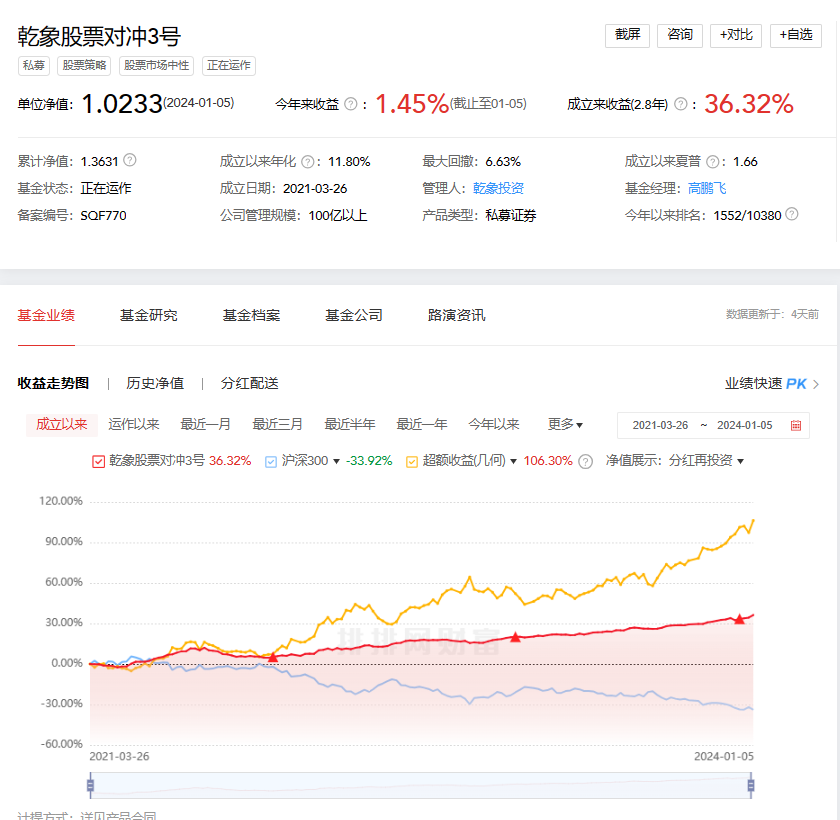Show help icon for 成立以来年化
The width and height of the screenshot is (840, 820).
click(x=308, y=162)
